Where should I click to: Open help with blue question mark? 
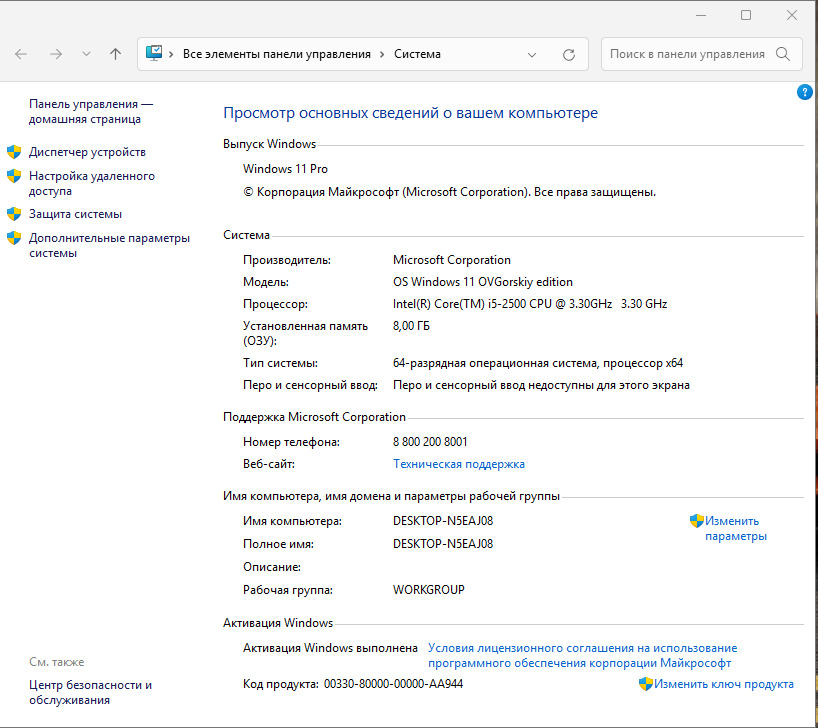(805, 92)
